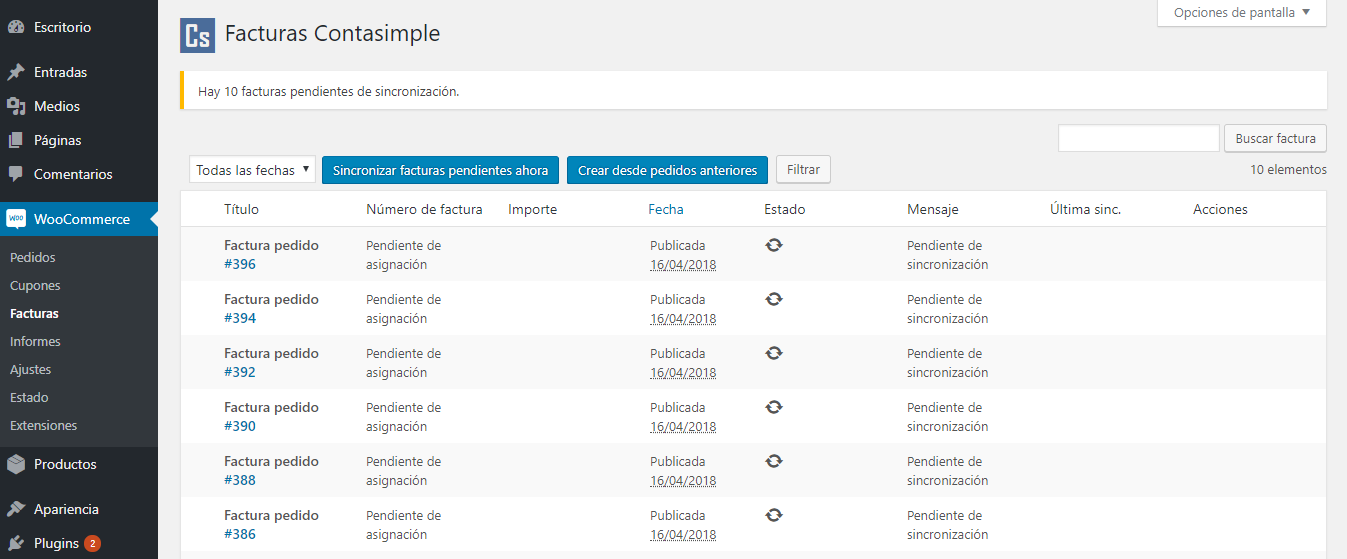
Task: Focus the invoice search text field
Action: pos(1138,138)
